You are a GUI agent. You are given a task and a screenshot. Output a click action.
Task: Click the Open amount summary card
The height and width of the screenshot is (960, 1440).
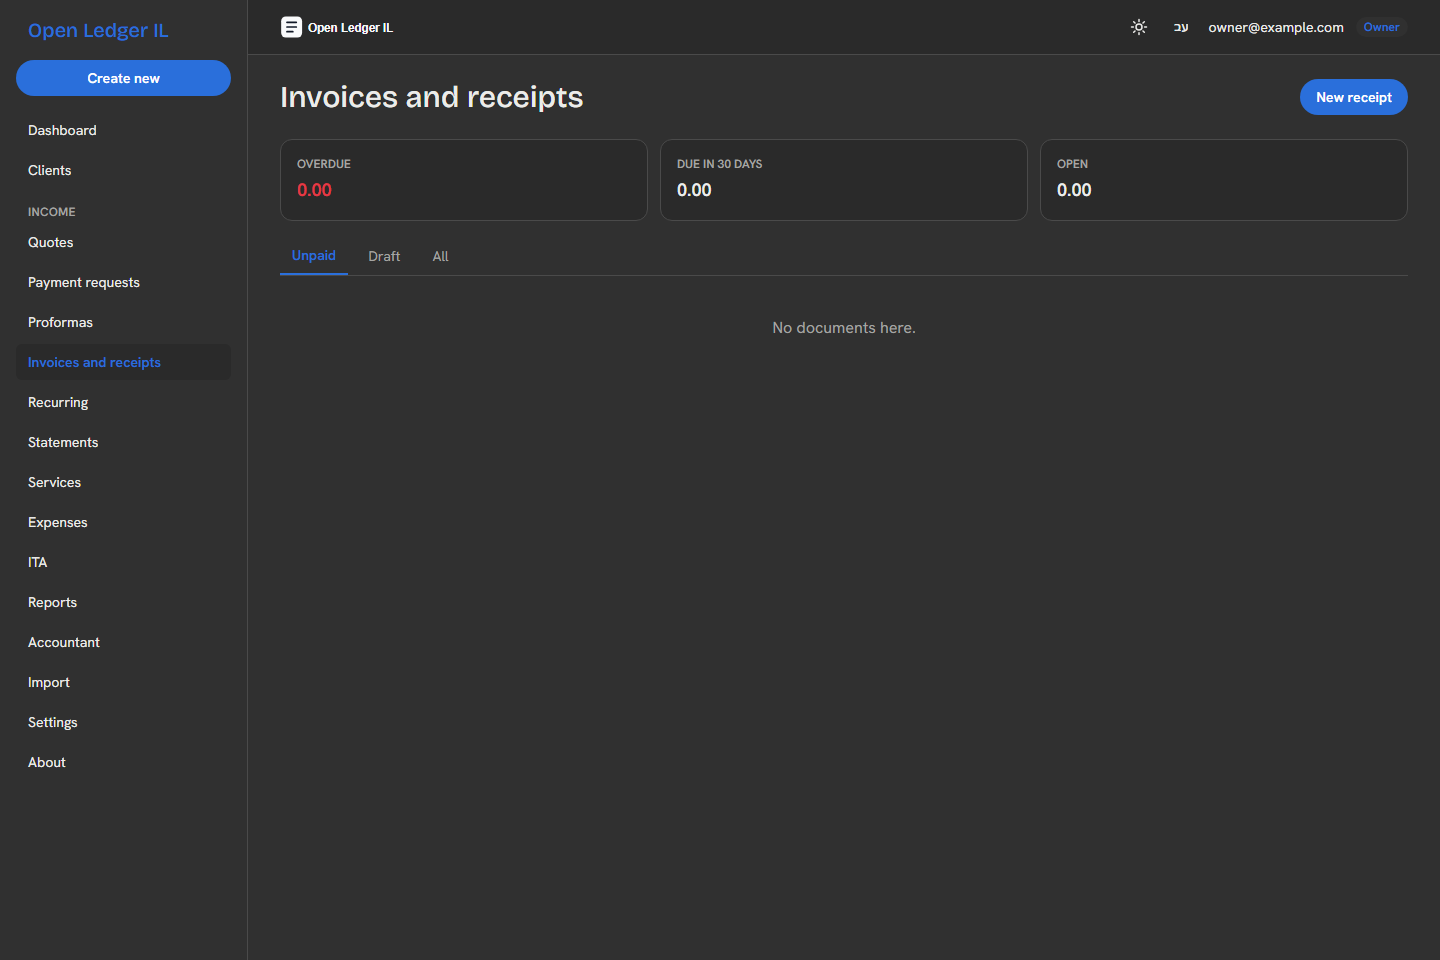click(1224, 180)
